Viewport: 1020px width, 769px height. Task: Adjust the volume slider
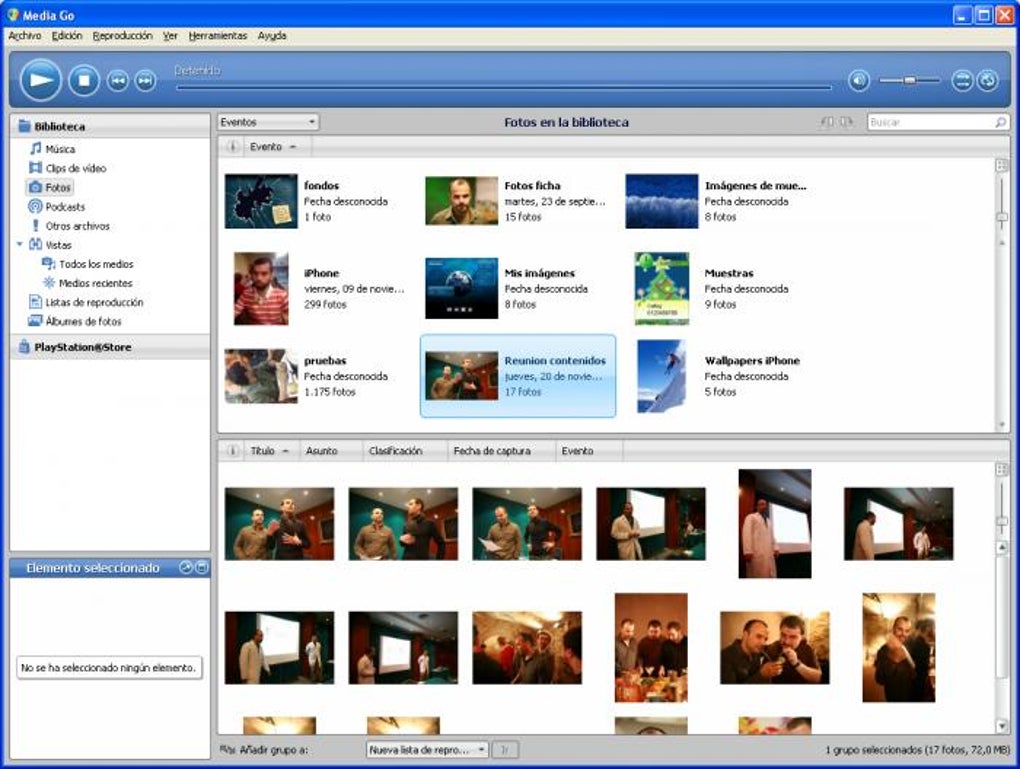click(x=909, y=80)
